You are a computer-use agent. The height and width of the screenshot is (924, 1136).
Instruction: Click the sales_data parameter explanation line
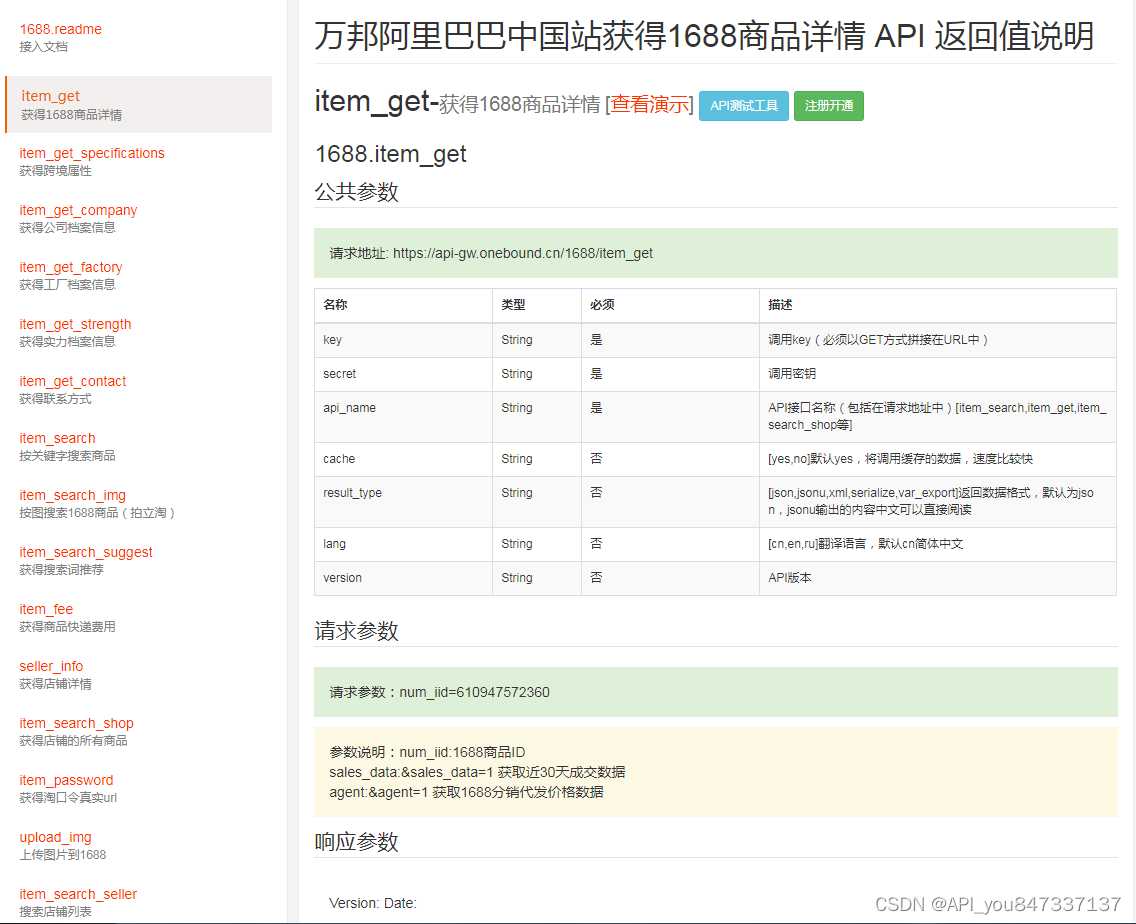[x=477, y=772]
